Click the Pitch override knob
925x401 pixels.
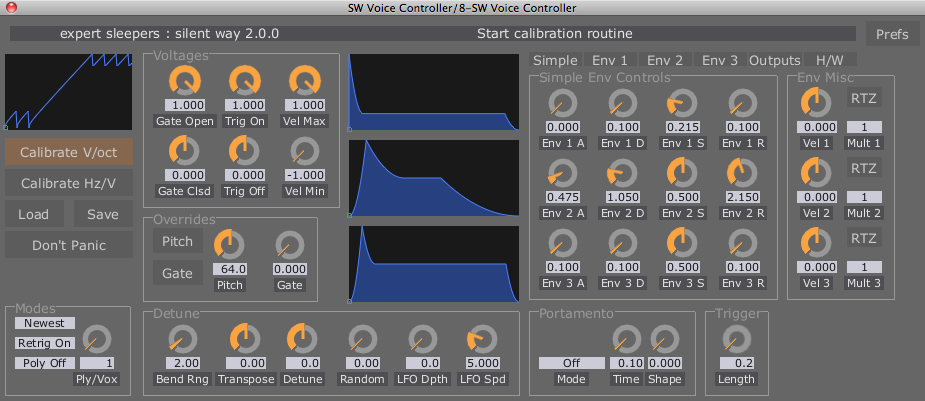click(229, 245)
